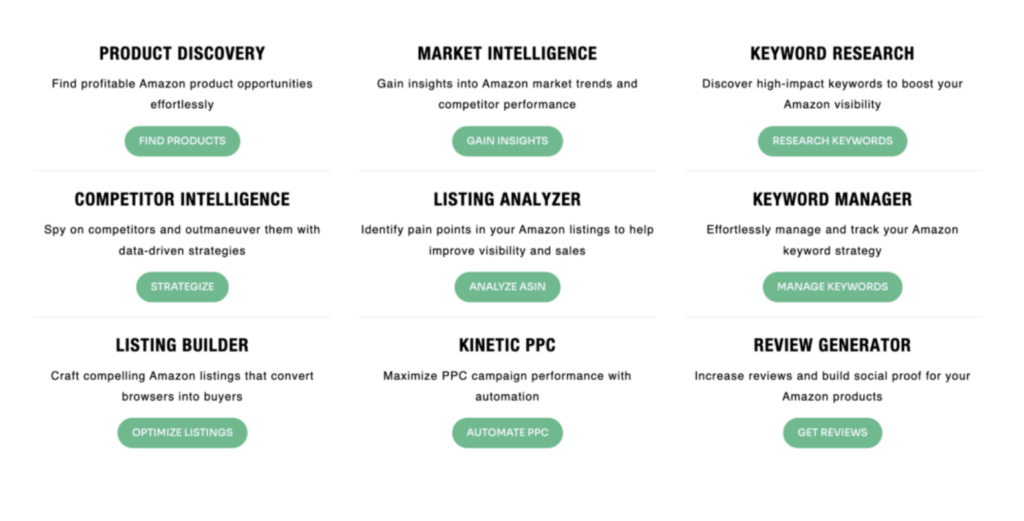The width and height of the screenshot is (1024, 521).
Task: Click the Keyword Research heading
Action: 832,54
